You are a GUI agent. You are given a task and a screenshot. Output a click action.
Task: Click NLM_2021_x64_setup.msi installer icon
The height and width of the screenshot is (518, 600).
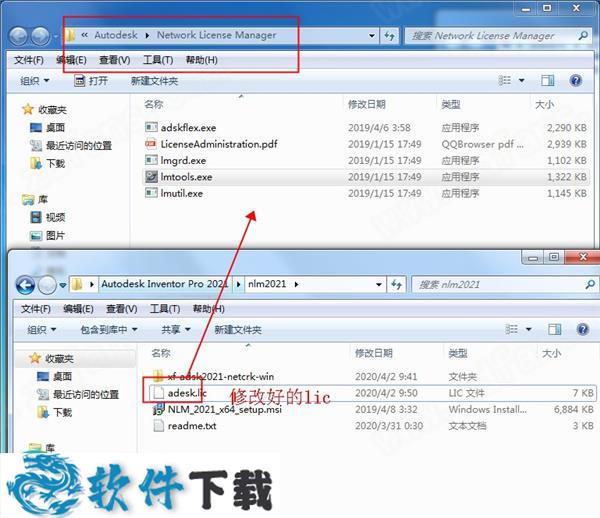[158, 409]
